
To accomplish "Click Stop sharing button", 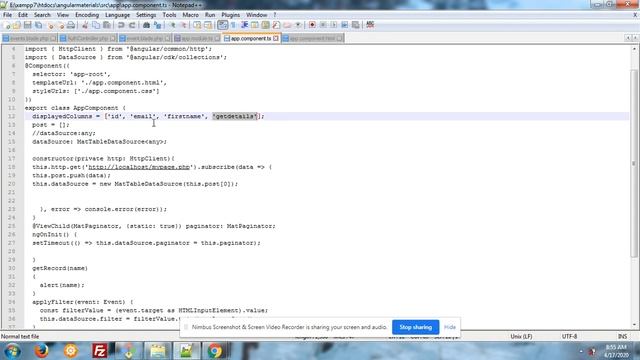I will [x=416, y=327].
